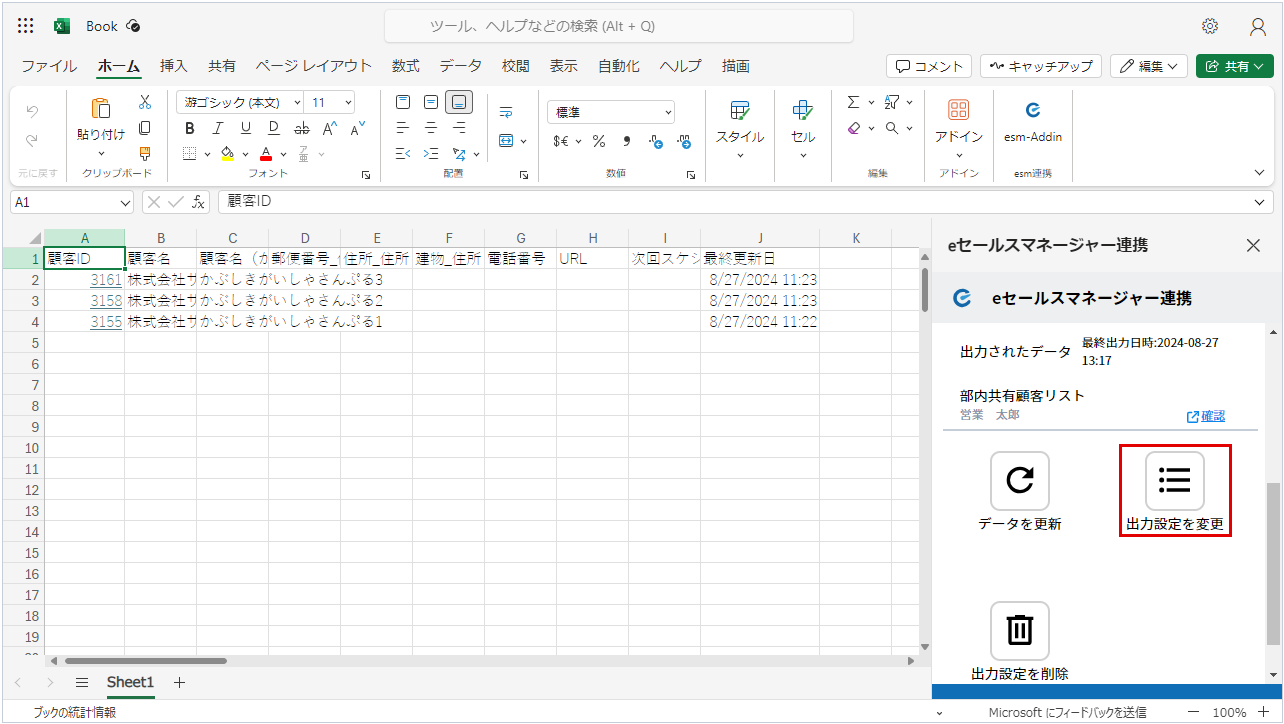Open the app launcher grid
1284x724 pixels.
click(26, 26)
